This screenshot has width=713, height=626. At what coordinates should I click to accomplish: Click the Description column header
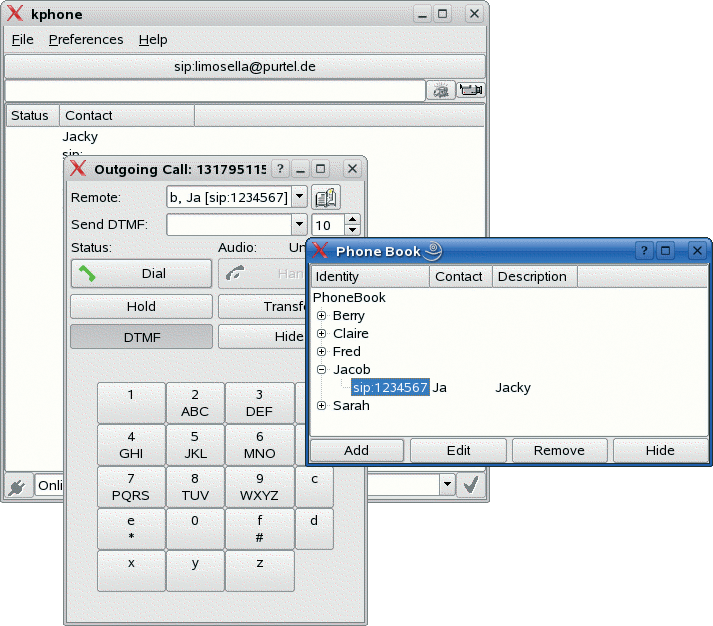click(x=535, y=276)
